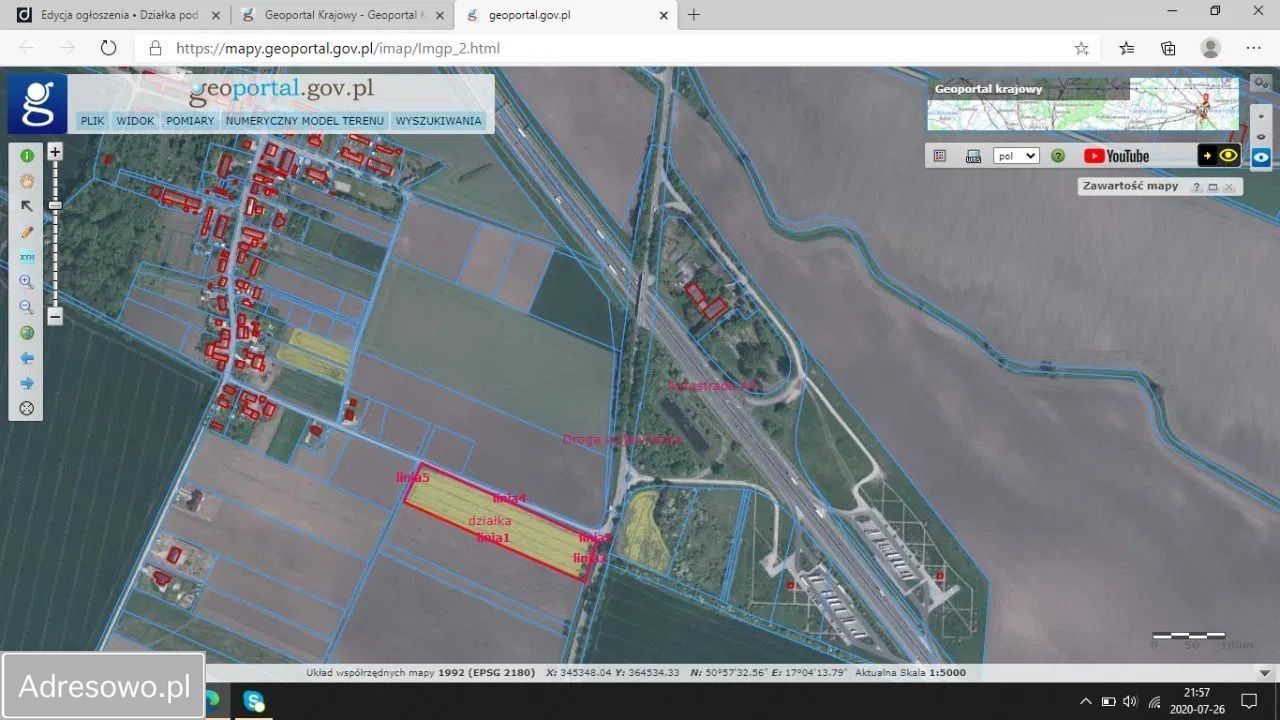This screenshot has height=720, width=1280.
Task: Open the browser three-dots menu
Action: tap(1254, 48)
